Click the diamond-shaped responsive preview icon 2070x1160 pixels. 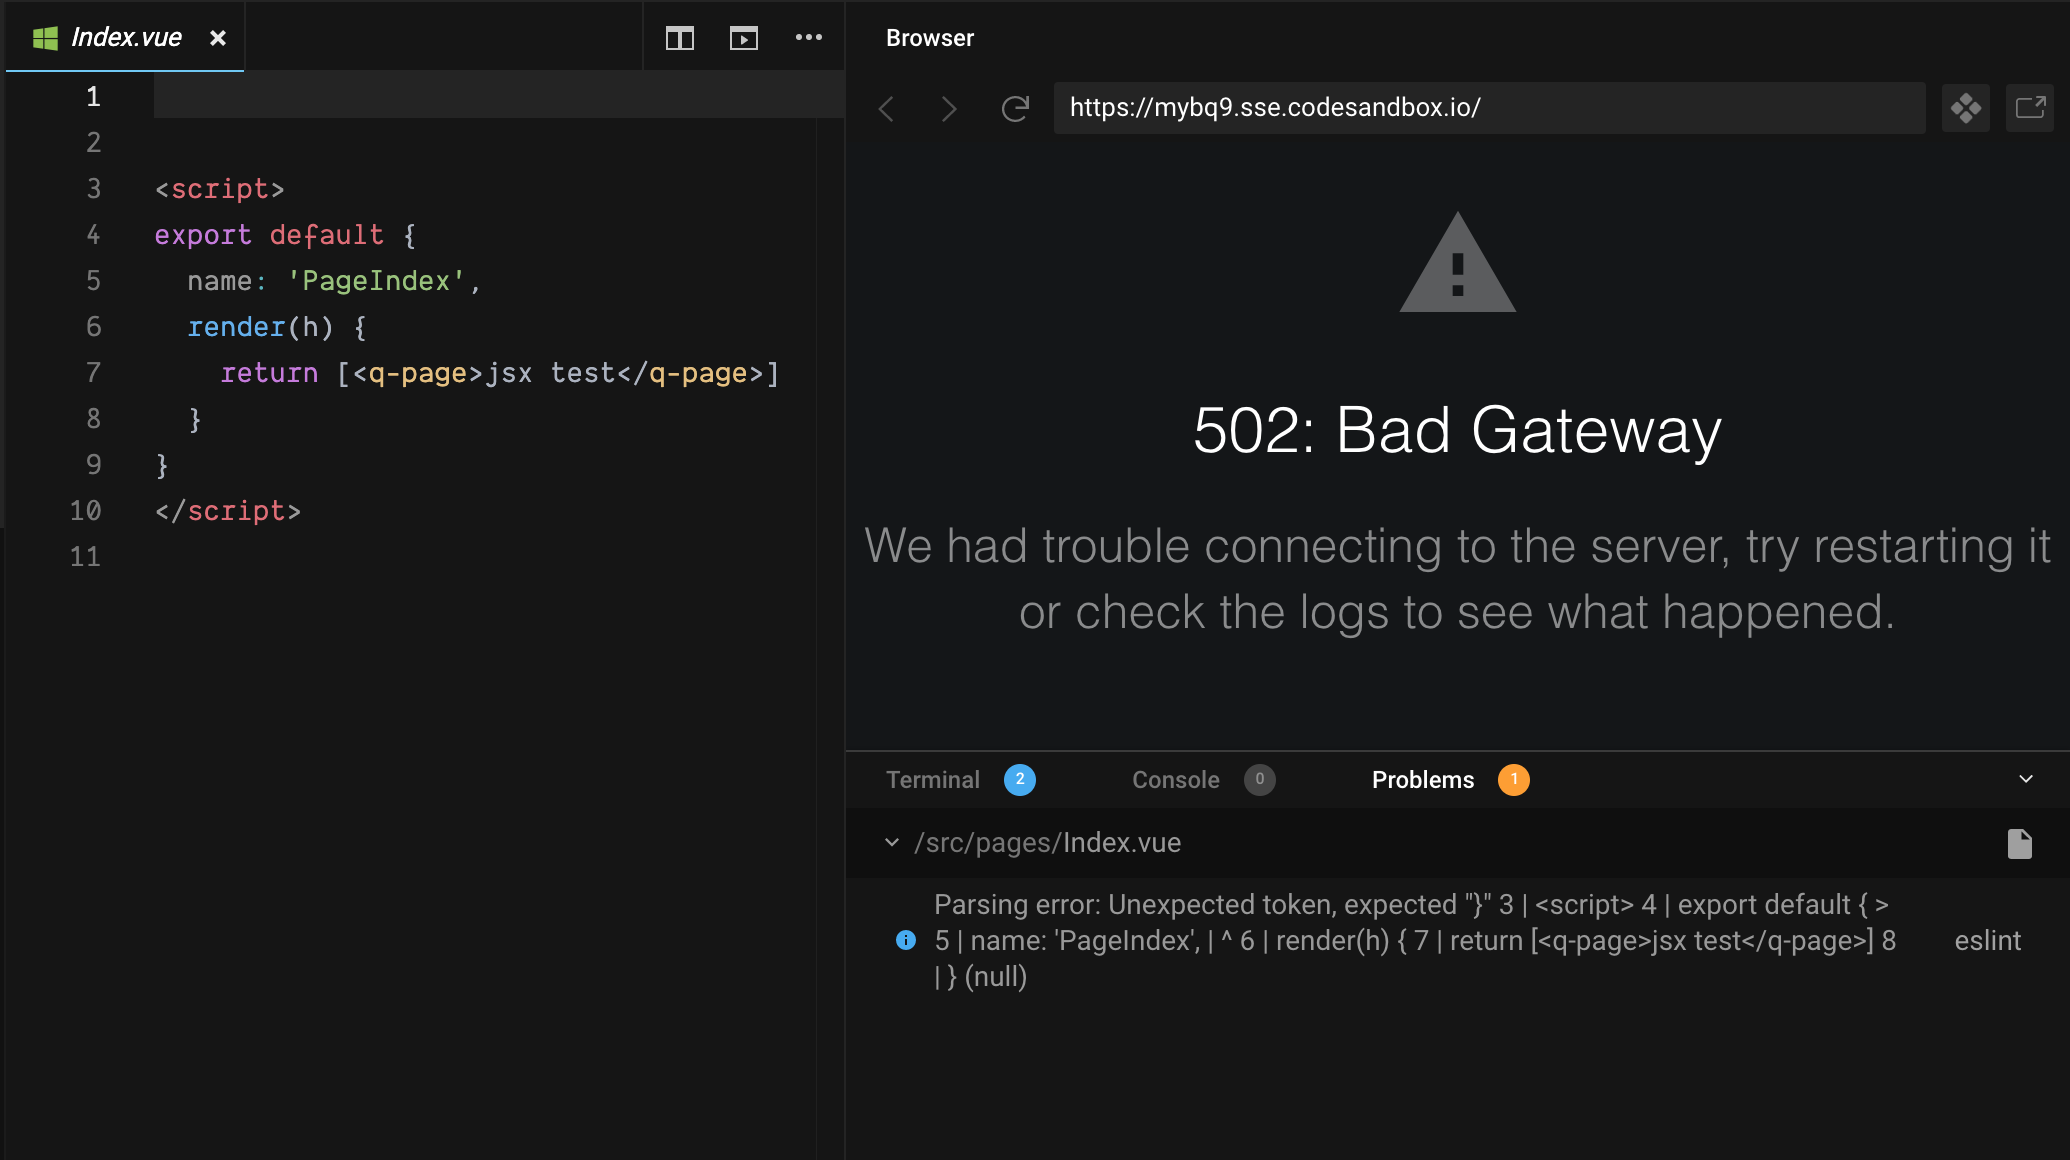1966,107
